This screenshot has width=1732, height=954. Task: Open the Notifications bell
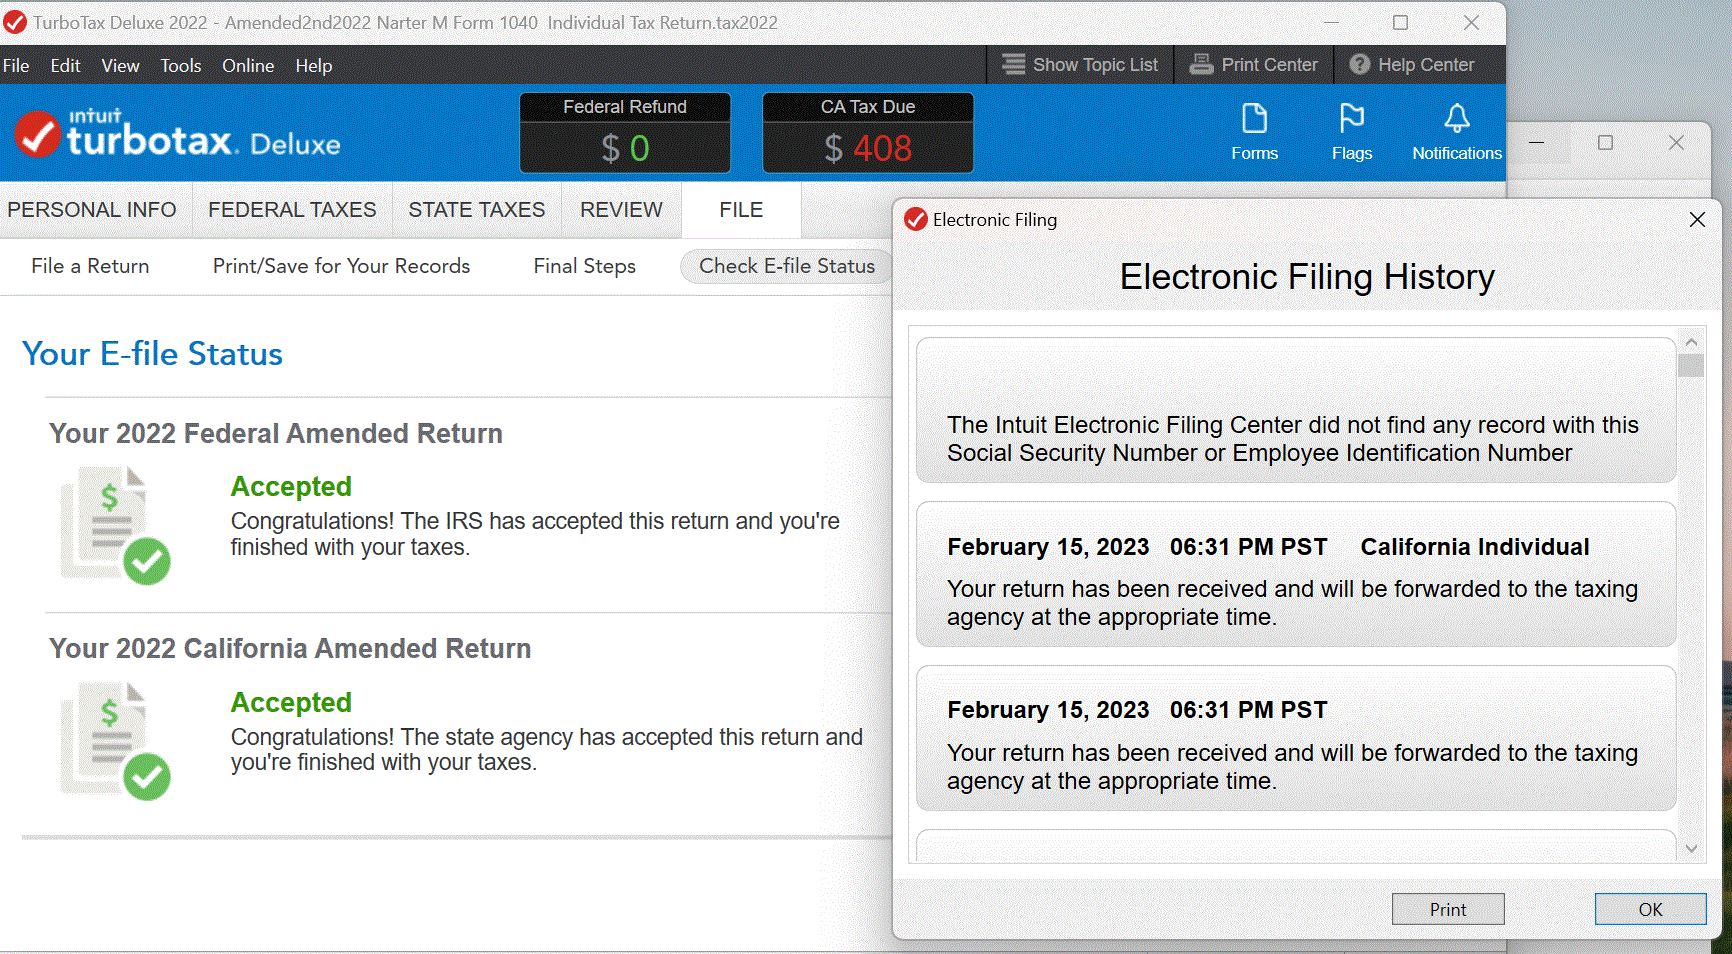tap(1457, 132)
